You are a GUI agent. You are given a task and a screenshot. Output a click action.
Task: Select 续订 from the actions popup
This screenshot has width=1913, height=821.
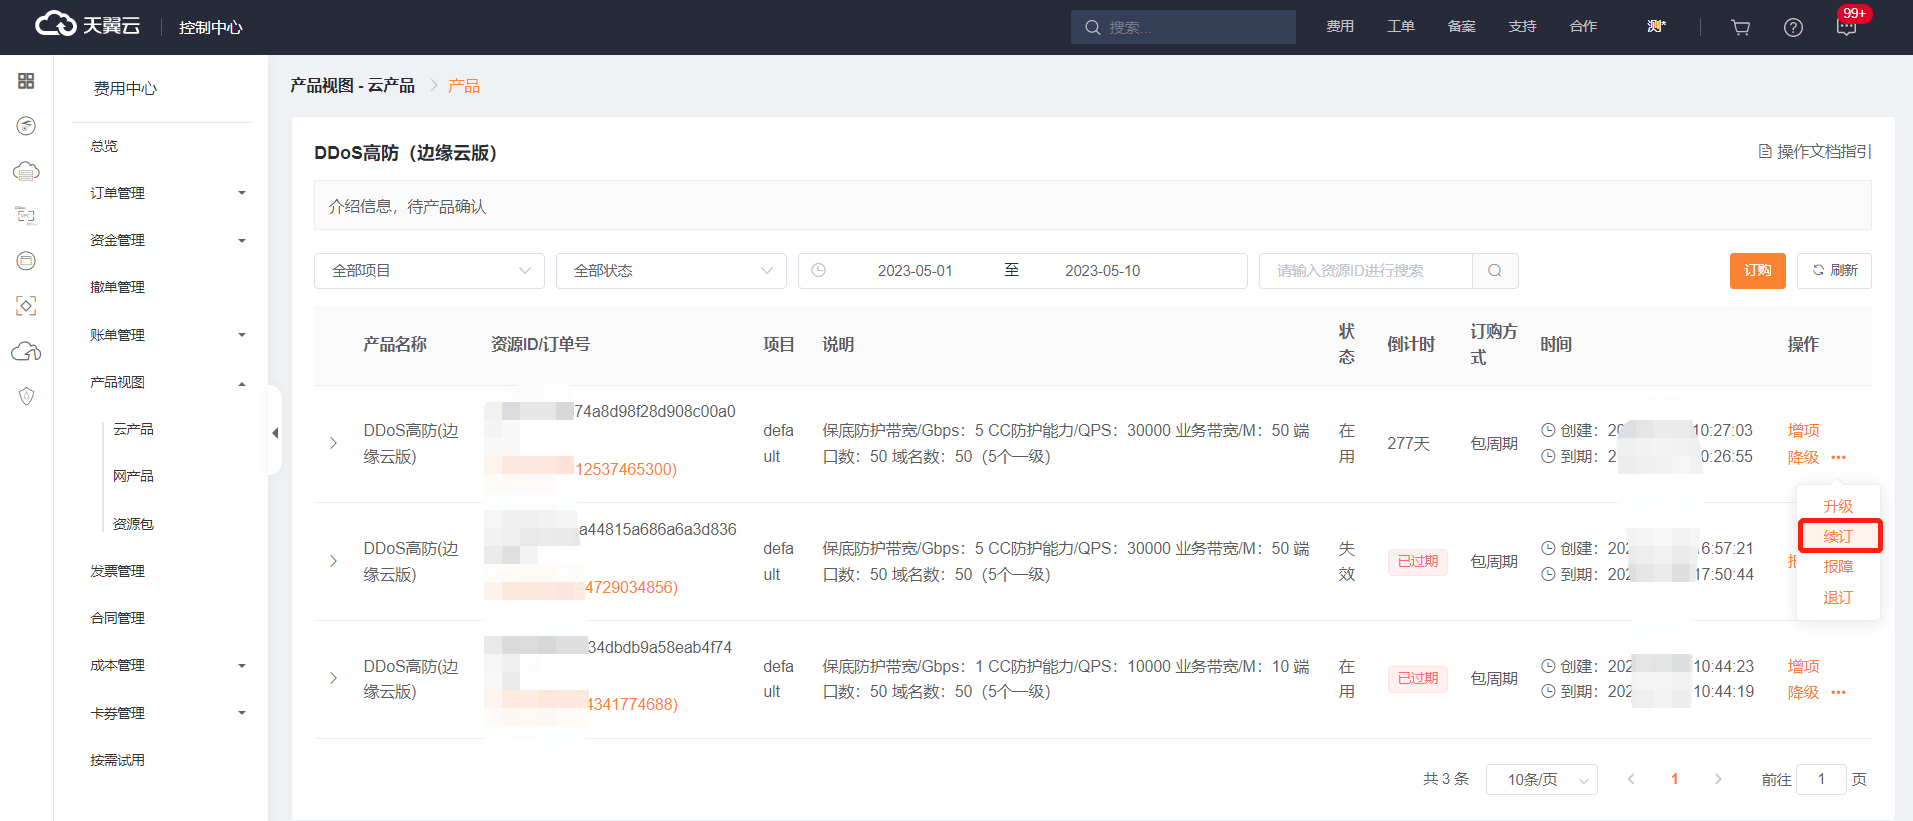pos(1838,536)
